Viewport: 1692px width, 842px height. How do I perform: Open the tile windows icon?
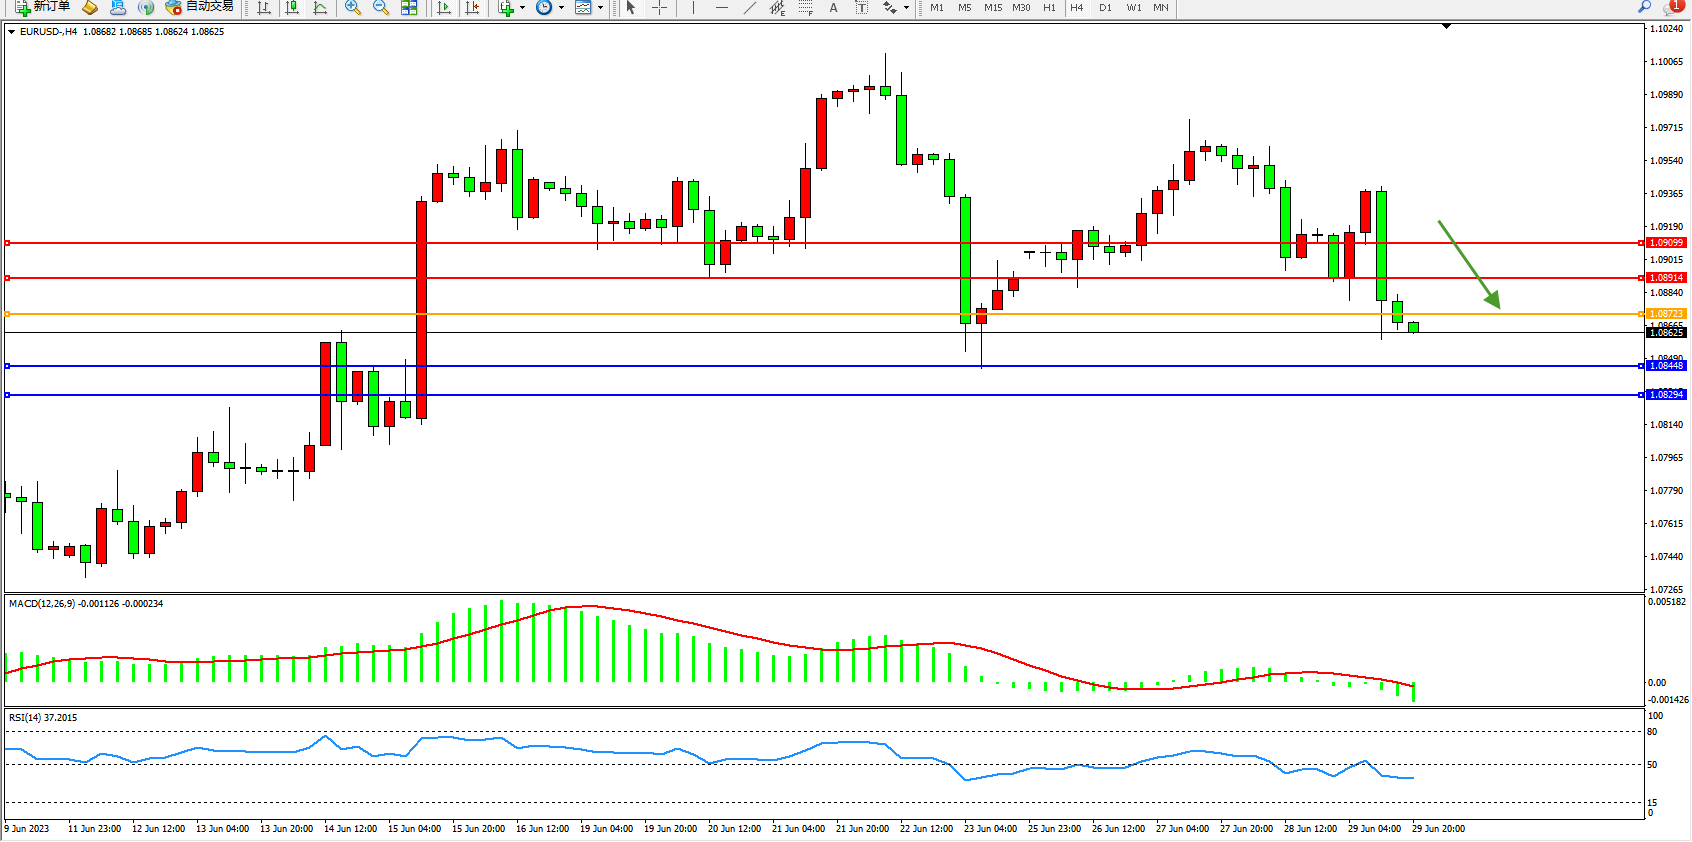(x=409, y=7)
